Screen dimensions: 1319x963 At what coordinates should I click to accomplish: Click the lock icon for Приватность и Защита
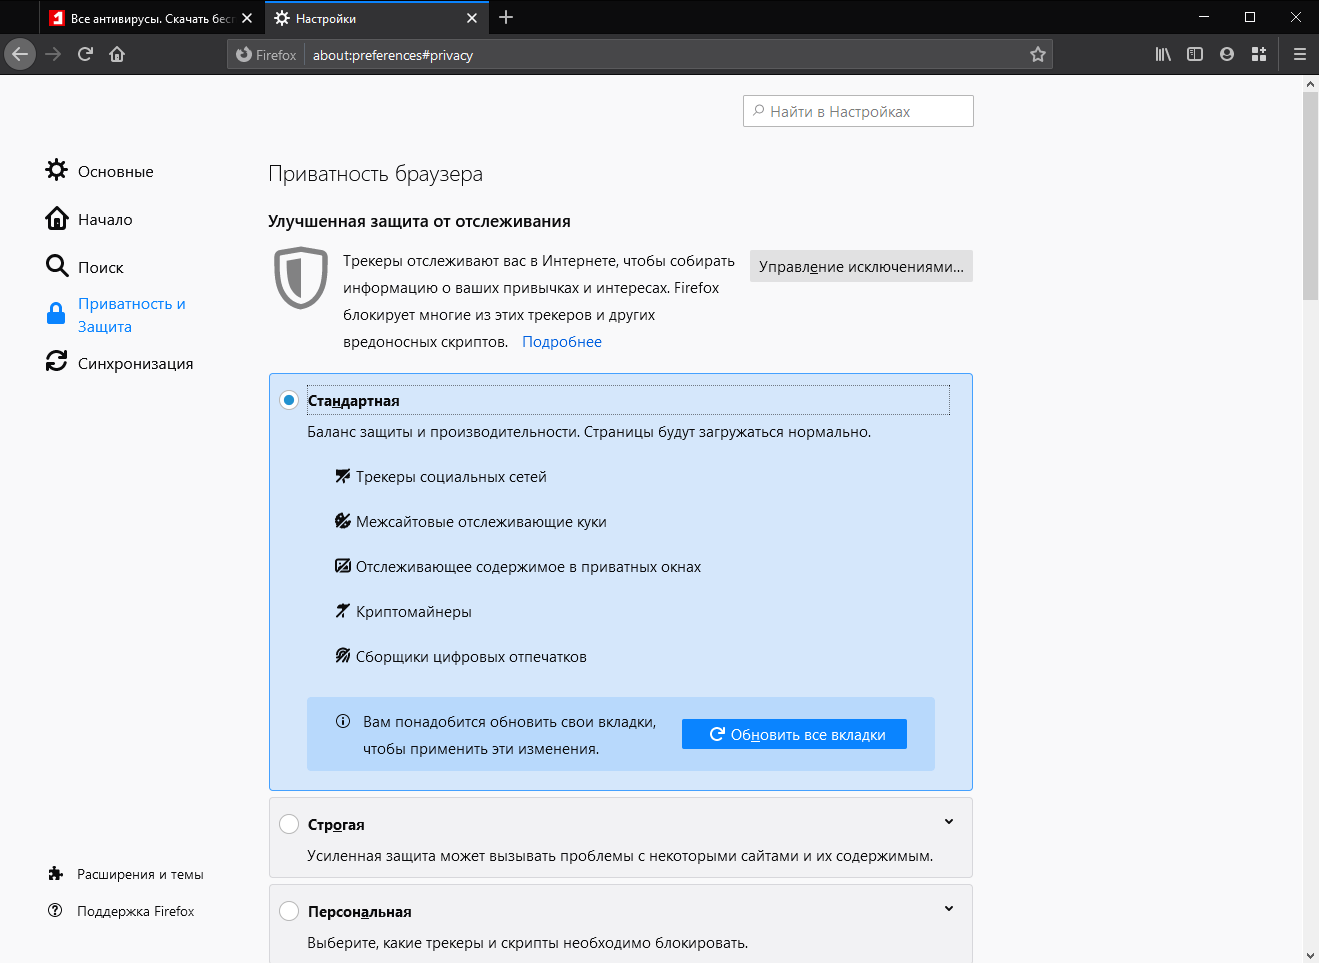57,313
